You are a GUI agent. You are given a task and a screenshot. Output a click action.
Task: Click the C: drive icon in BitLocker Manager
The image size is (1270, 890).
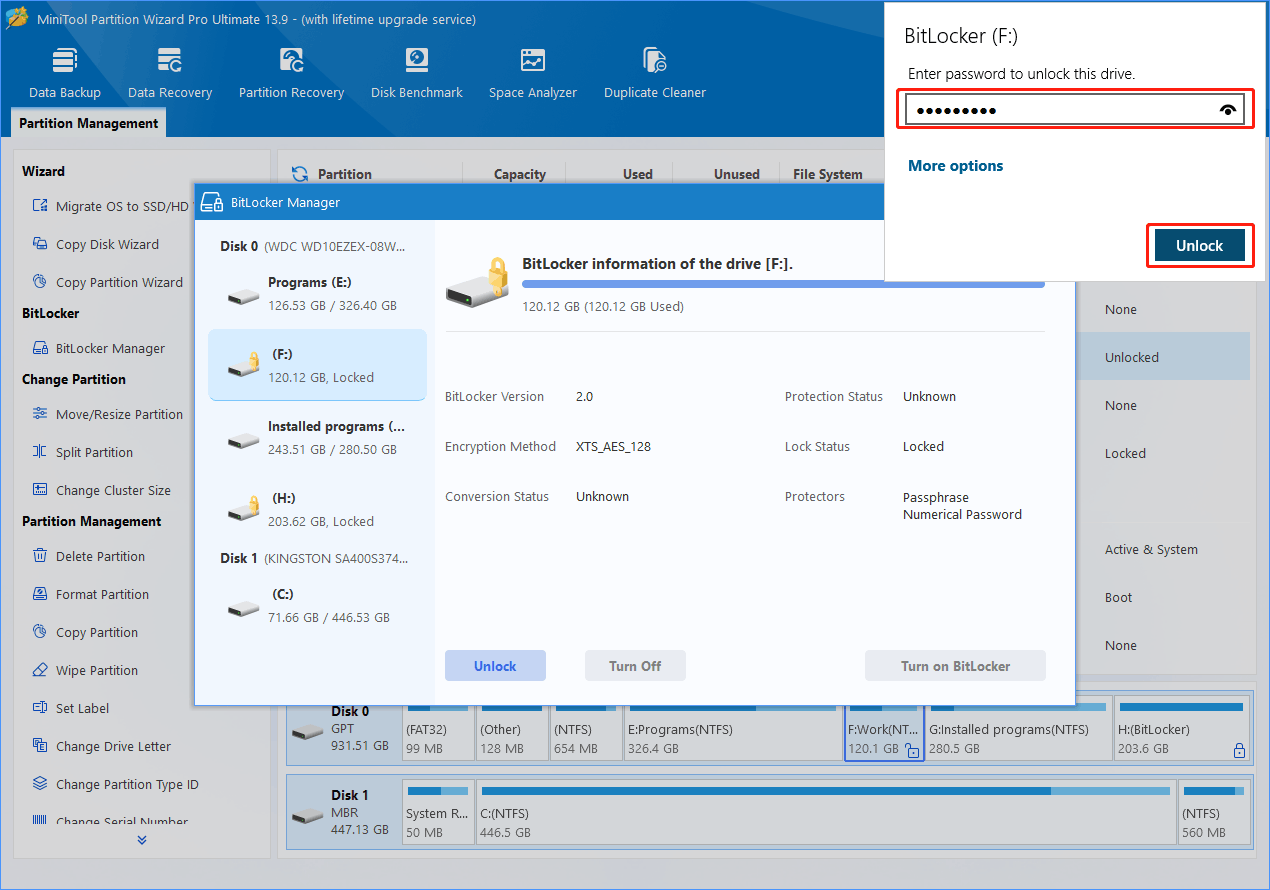[243, 609]
